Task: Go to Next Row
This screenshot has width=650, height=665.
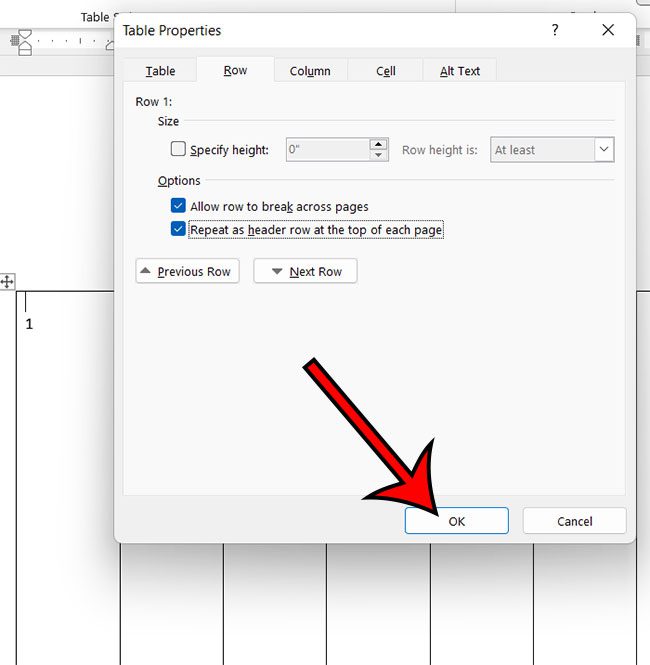Action: point(305,271)
